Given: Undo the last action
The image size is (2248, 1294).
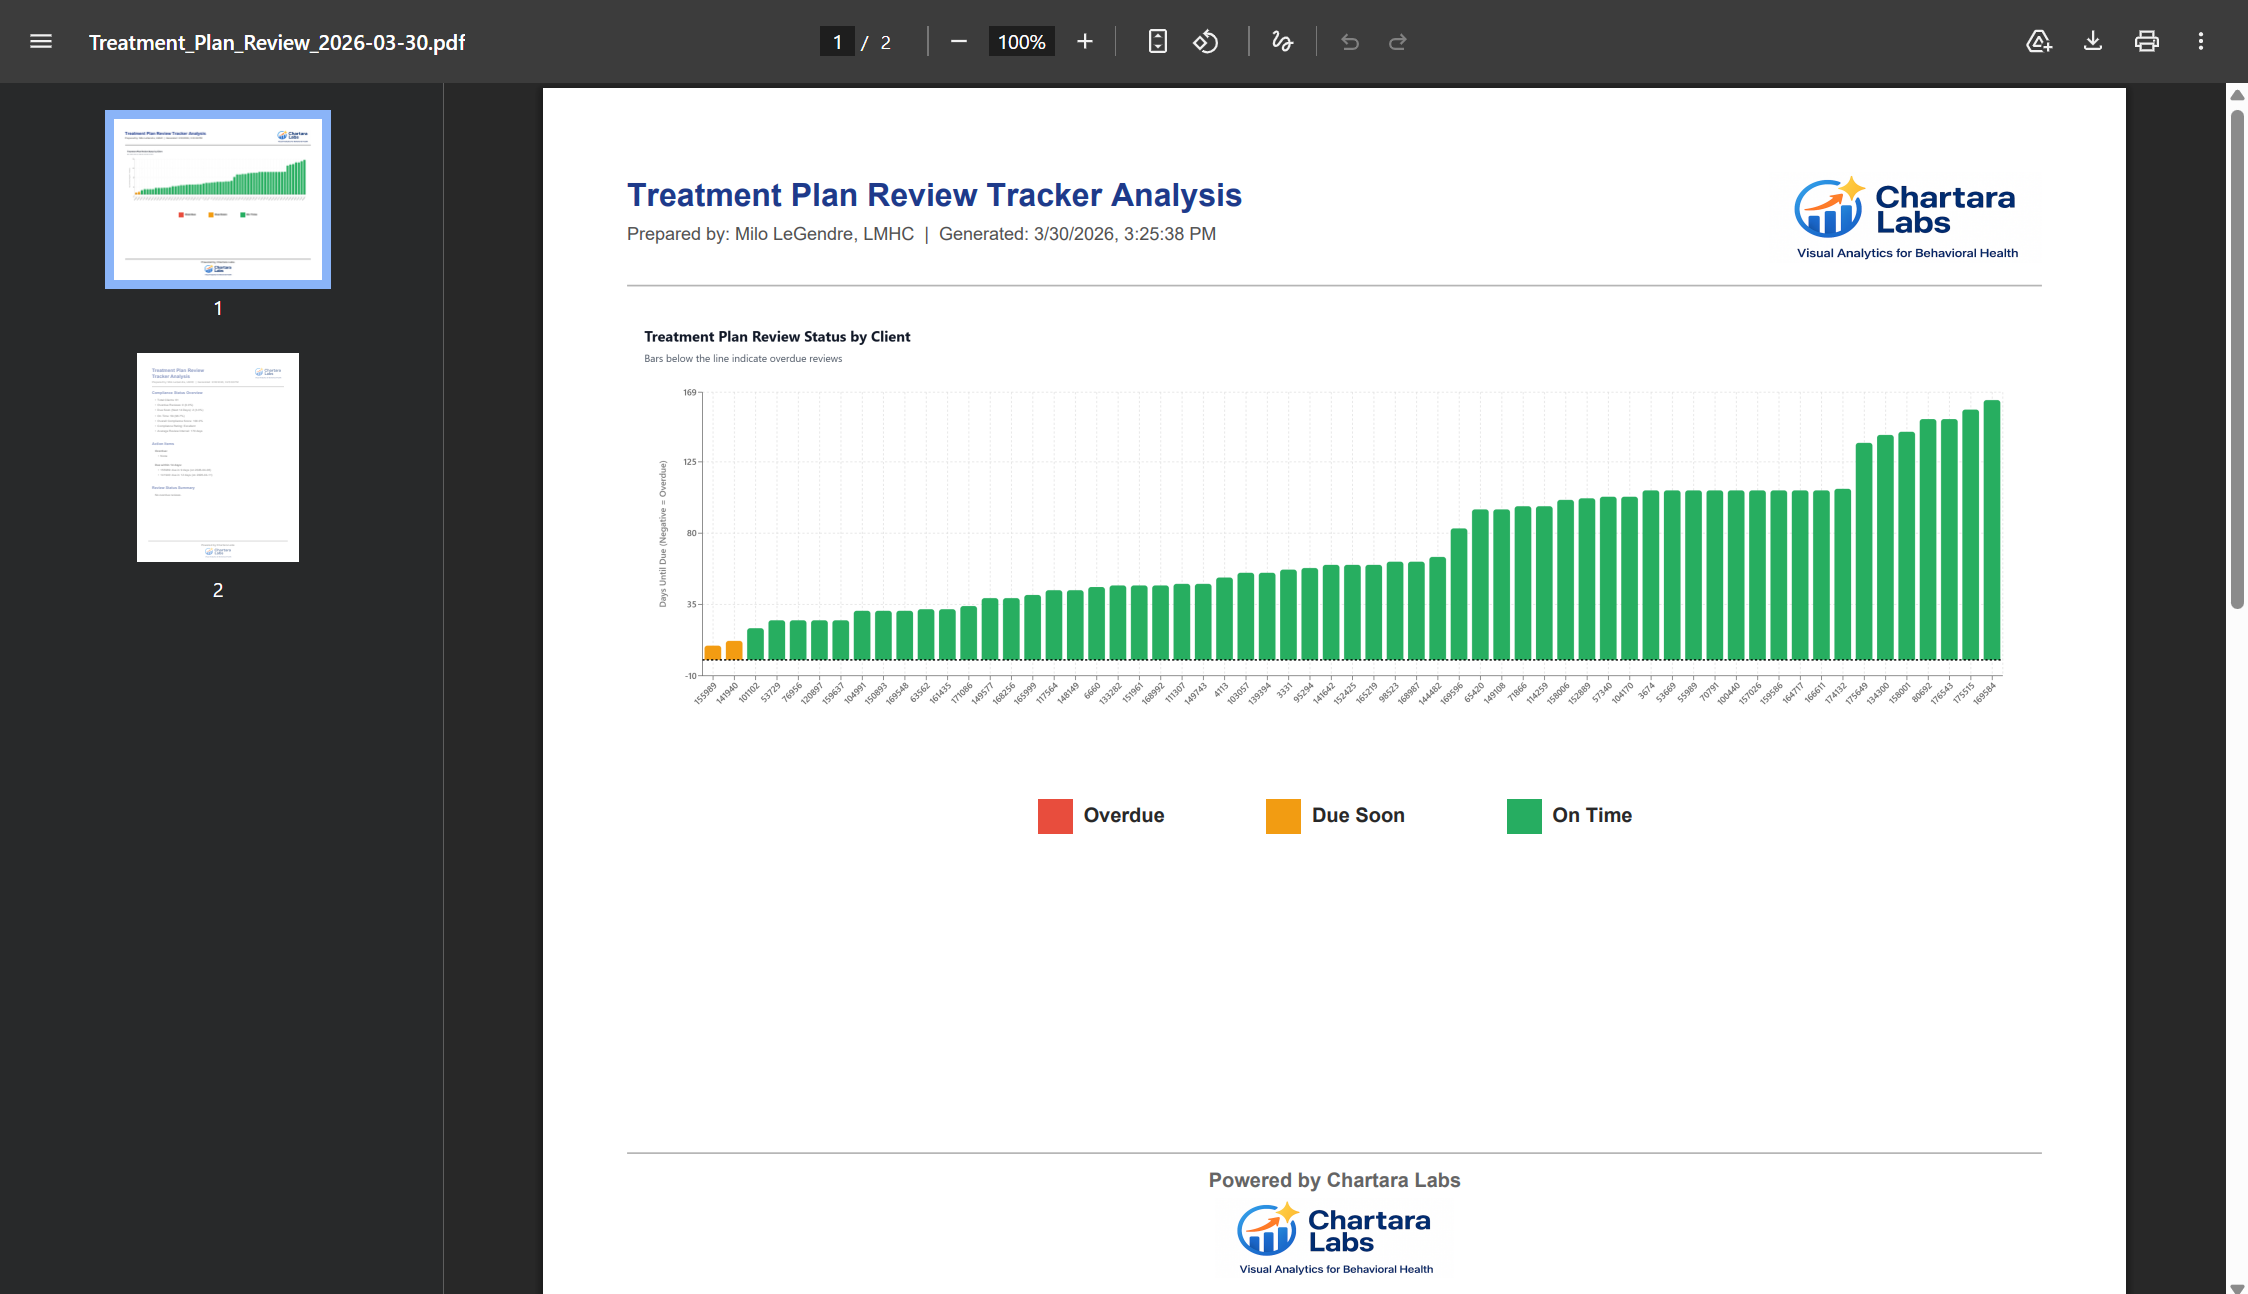Looking at the screenshot, I should (x=1350, y=41).
